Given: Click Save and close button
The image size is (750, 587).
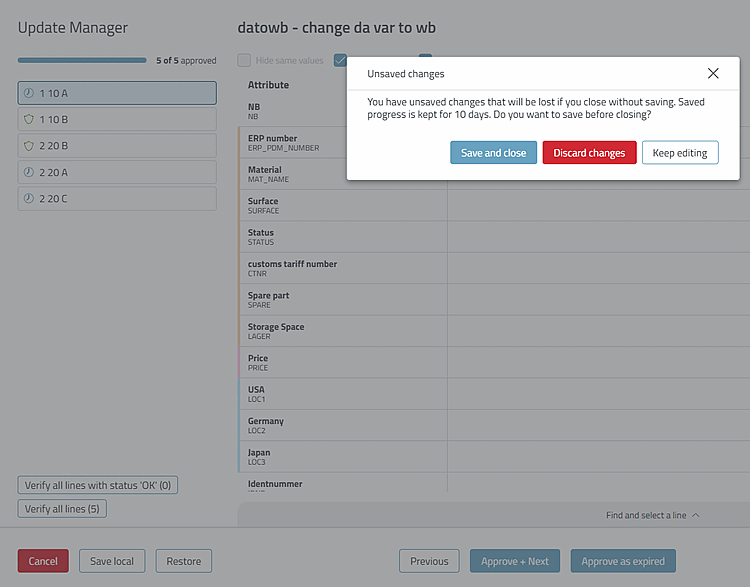Looking at the screenshot, I should [x=493, y=153].
